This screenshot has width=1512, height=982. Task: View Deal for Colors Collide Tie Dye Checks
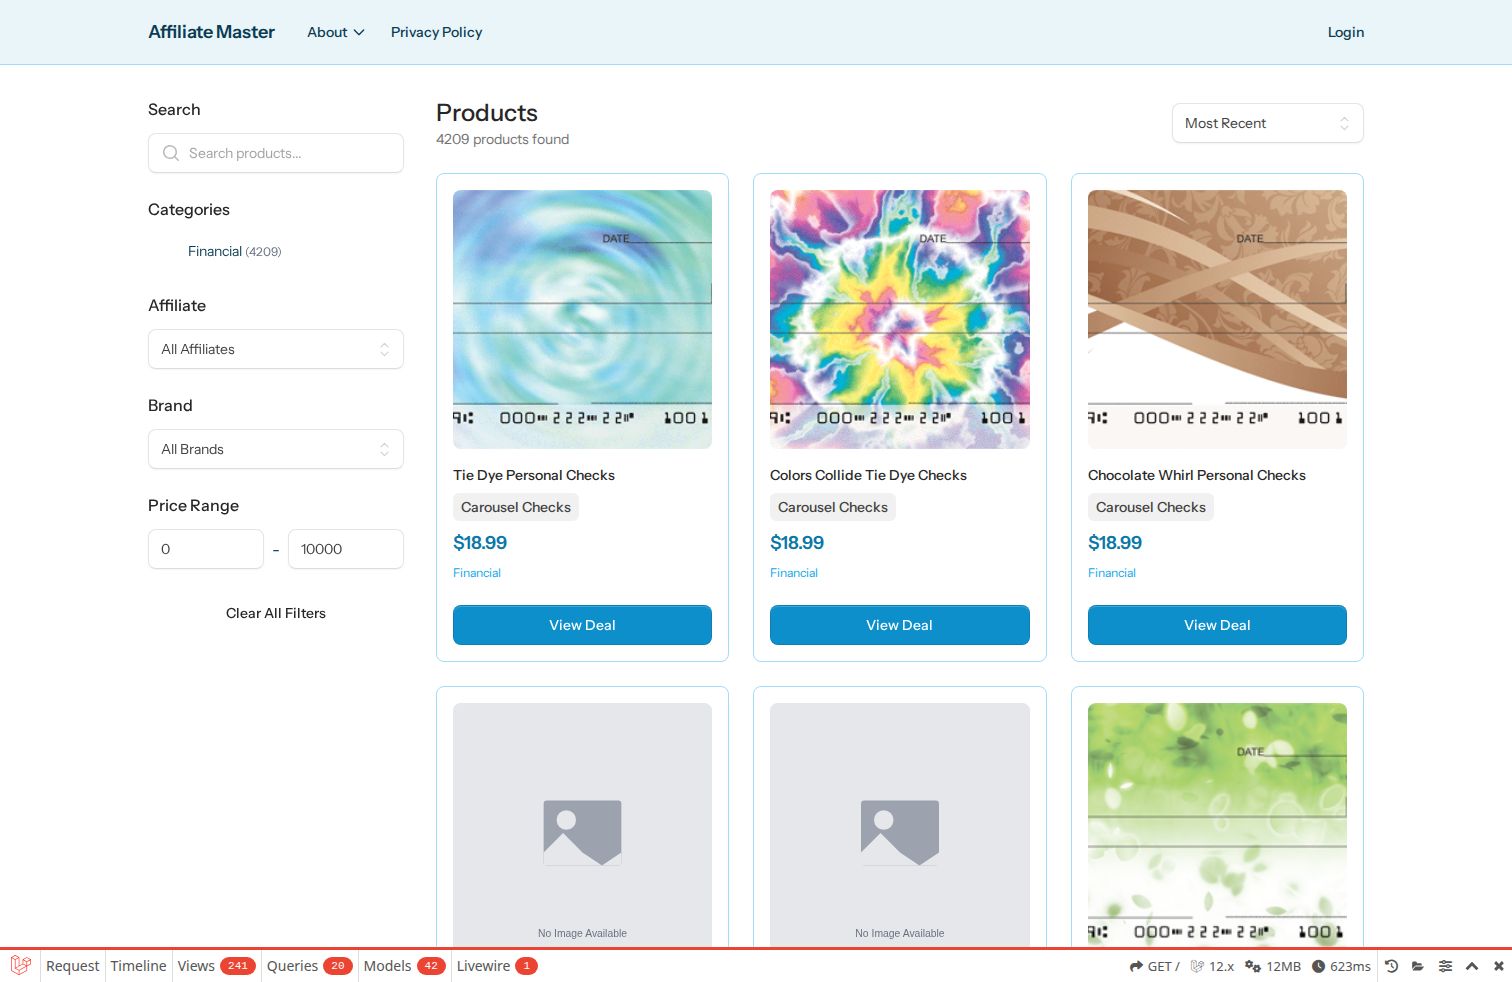click(899, 625)
